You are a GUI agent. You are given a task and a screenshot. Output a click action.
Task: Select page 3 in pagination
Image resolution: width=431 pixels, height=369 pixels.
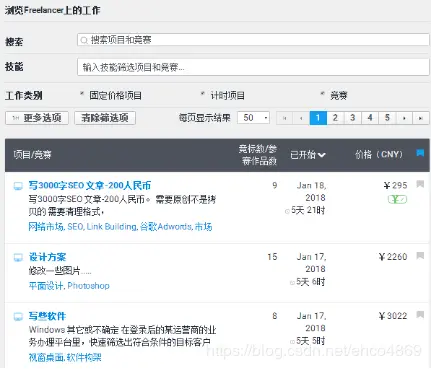[353, 118]
